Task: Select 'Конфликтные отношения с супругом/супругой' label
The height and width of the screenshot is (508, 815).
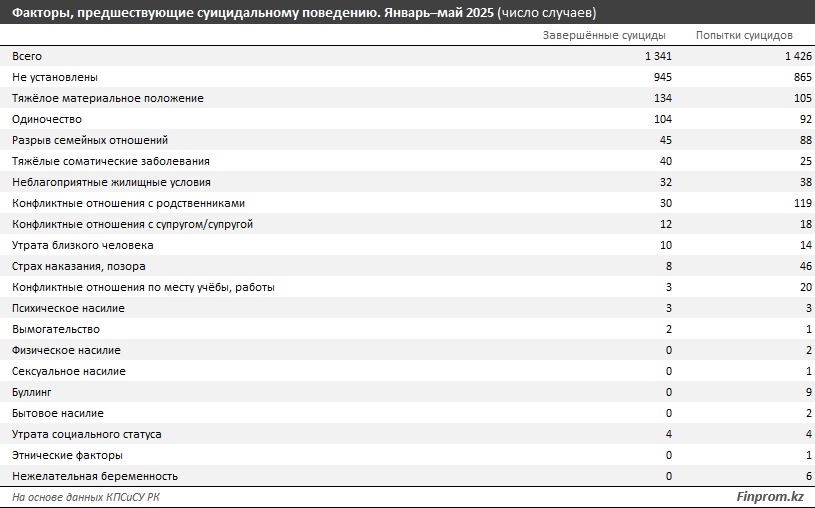Action: (x=133, y=224)
